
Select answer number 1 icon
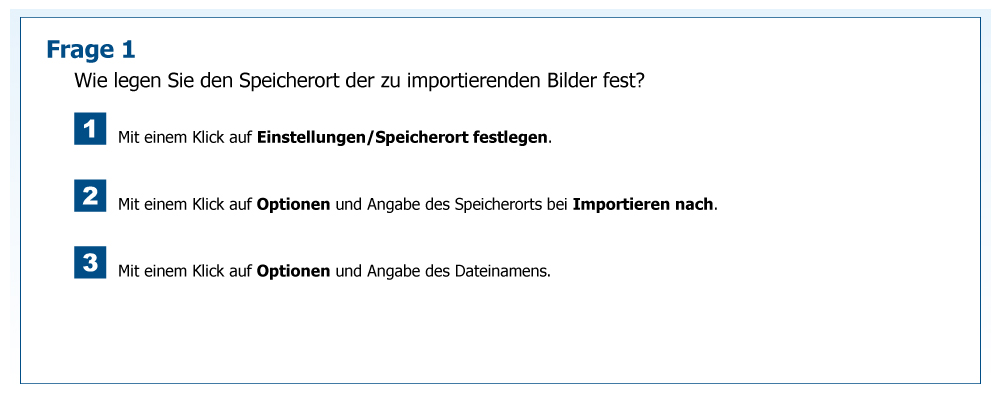click(x=90, y=129)
